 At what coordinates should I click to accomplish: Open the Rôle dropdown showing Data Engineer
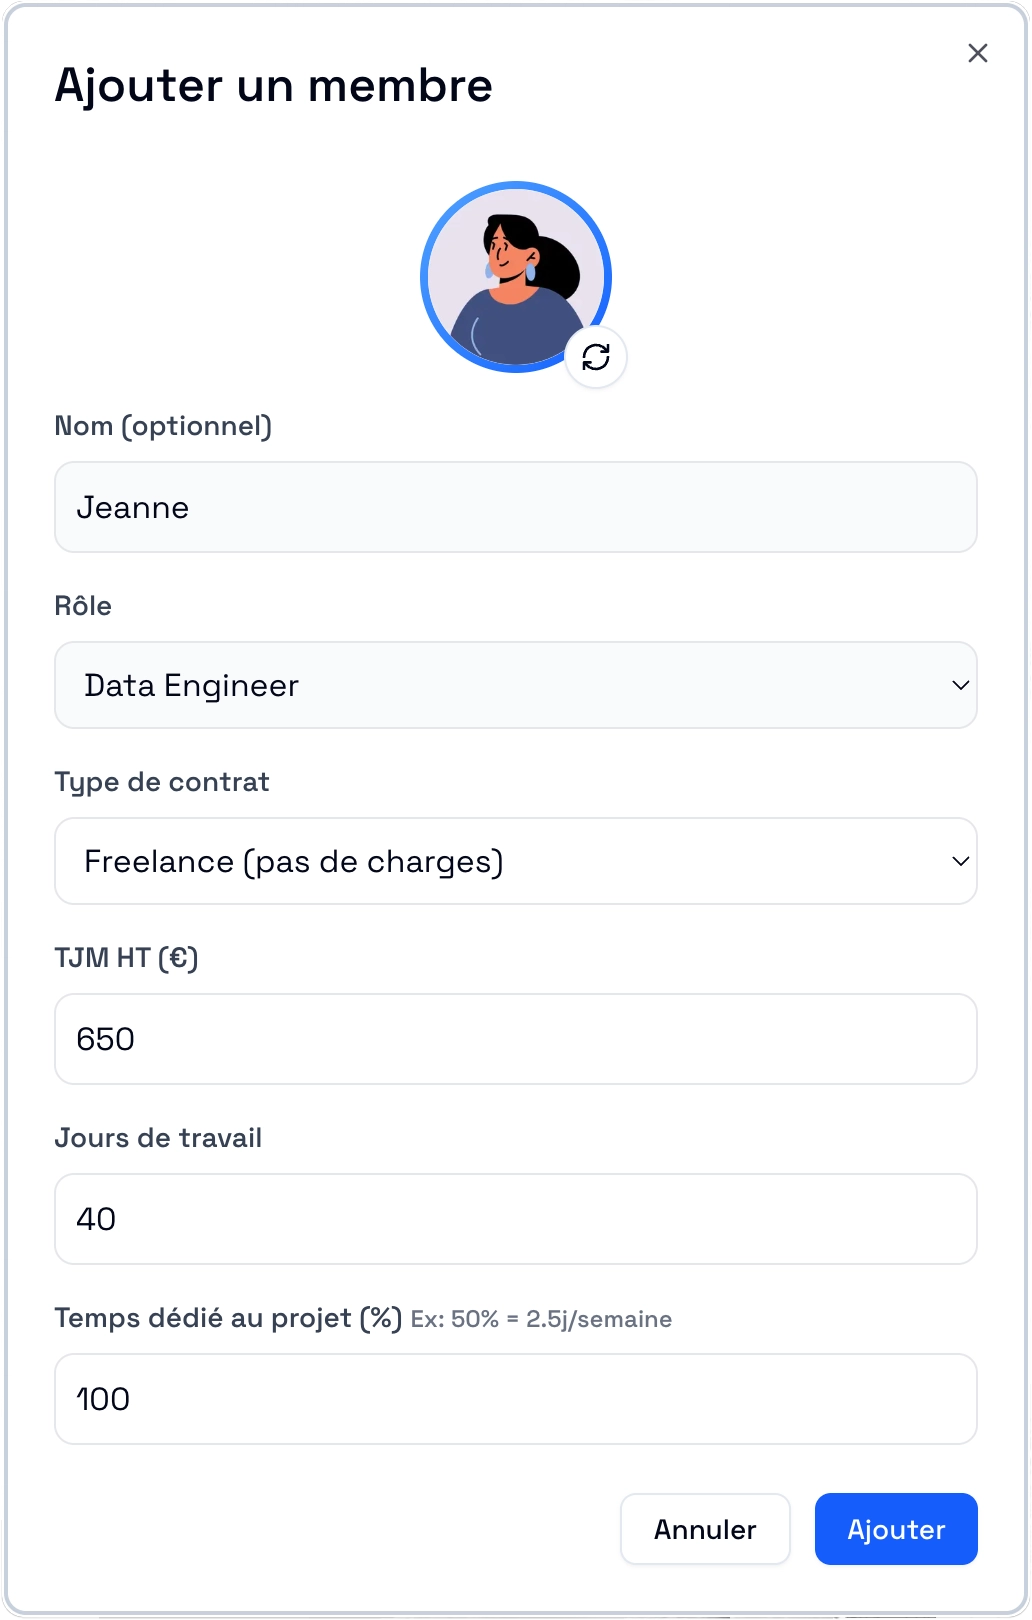(516, 685)
